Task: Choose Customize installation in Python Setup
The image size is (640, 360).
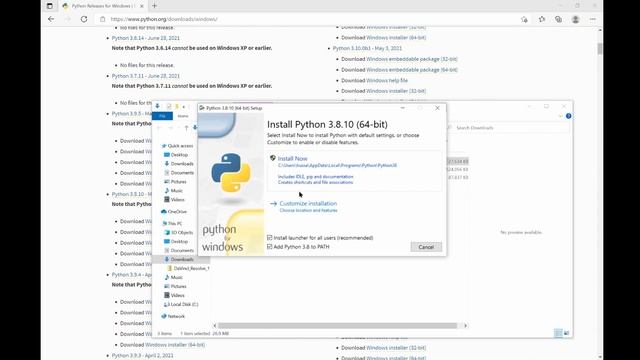Action: (308, 203)
